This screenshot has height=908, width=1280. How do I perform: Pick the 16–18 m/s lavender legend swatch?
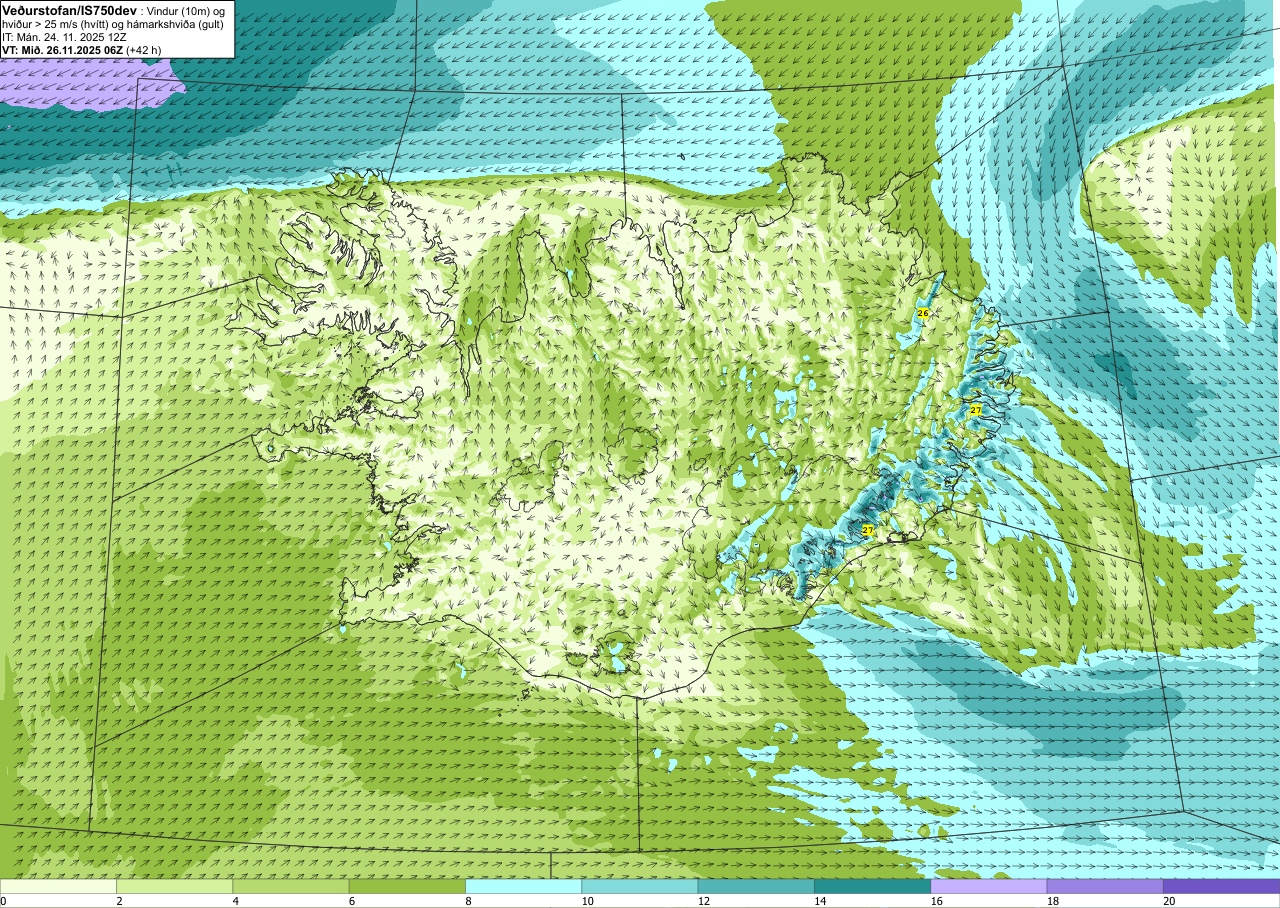tap(988, 886)
